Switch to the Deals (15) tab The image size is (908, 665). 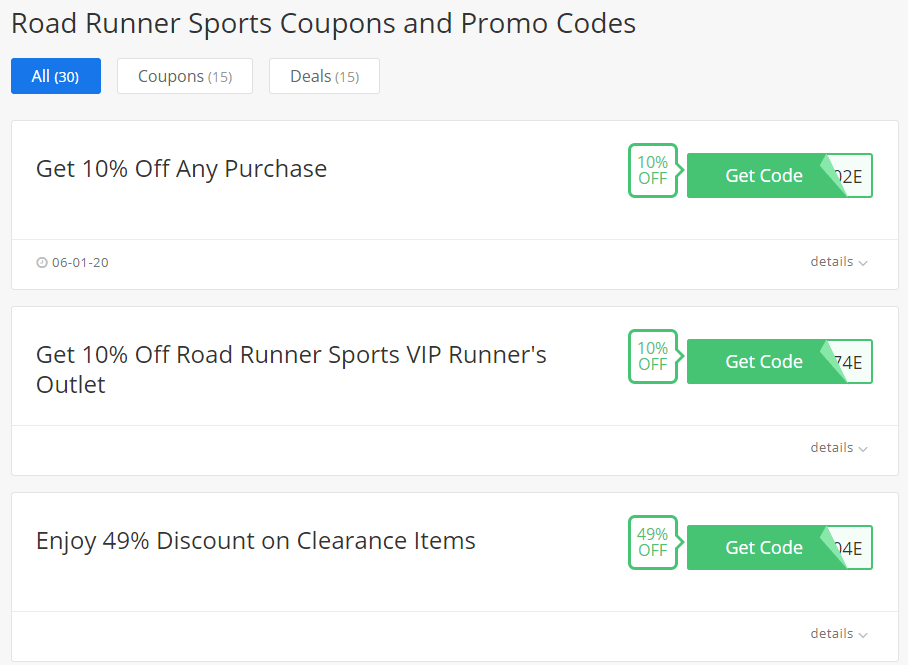(324, 76)
